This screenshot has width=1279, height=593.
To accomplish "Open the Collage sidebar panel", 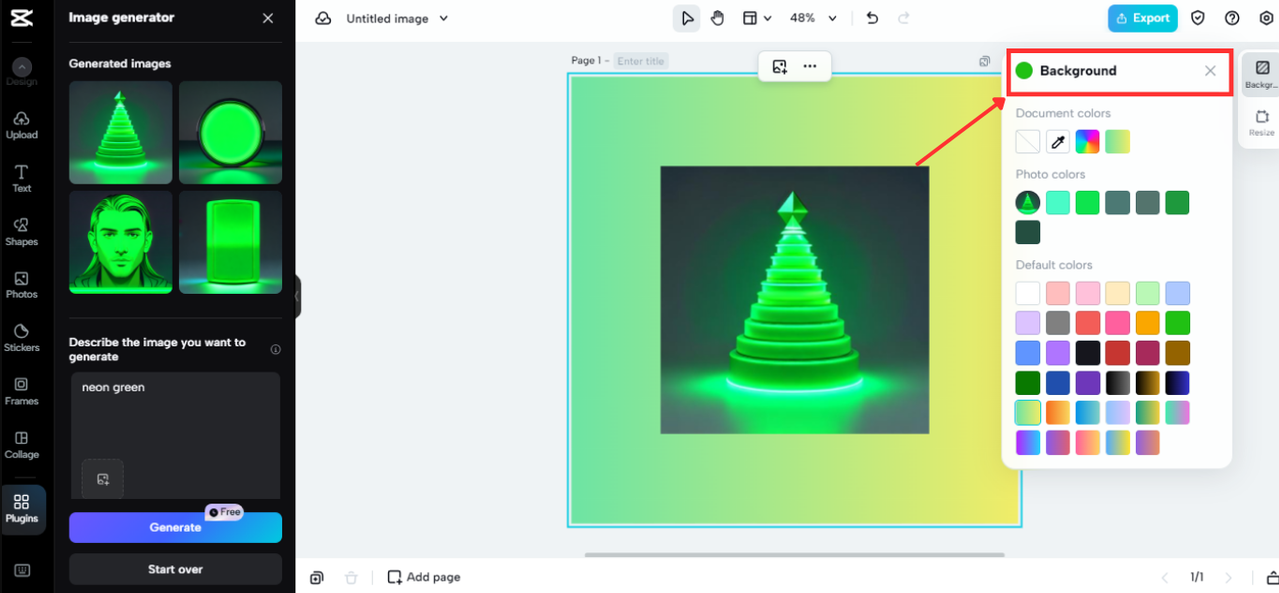I will tap(22, 444).
